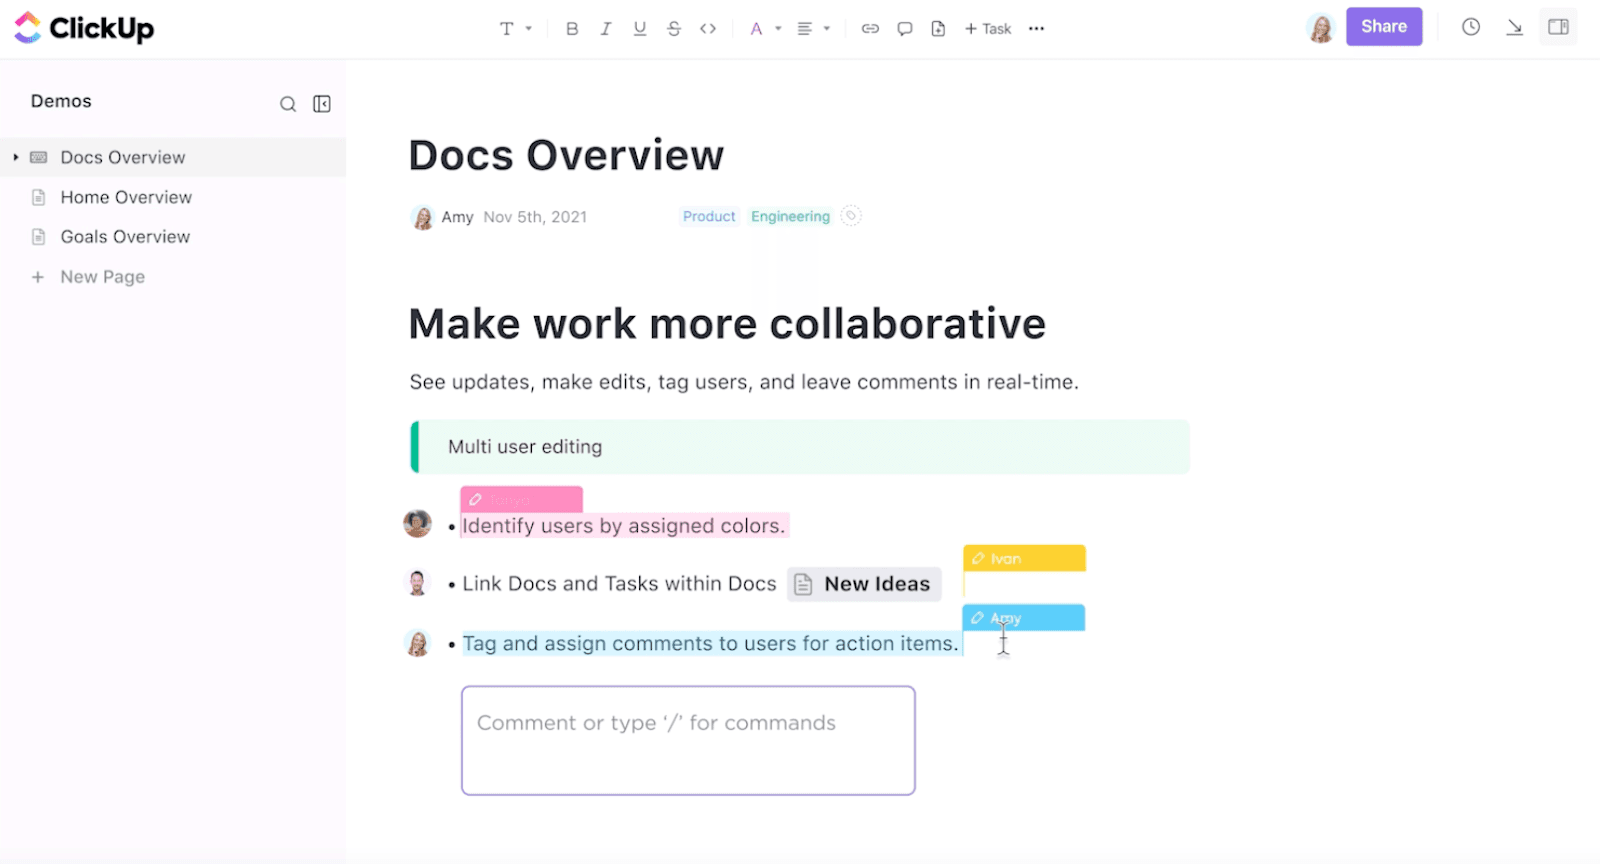
Task: Click the Tag and assign comments text
Action: [710, 644]
